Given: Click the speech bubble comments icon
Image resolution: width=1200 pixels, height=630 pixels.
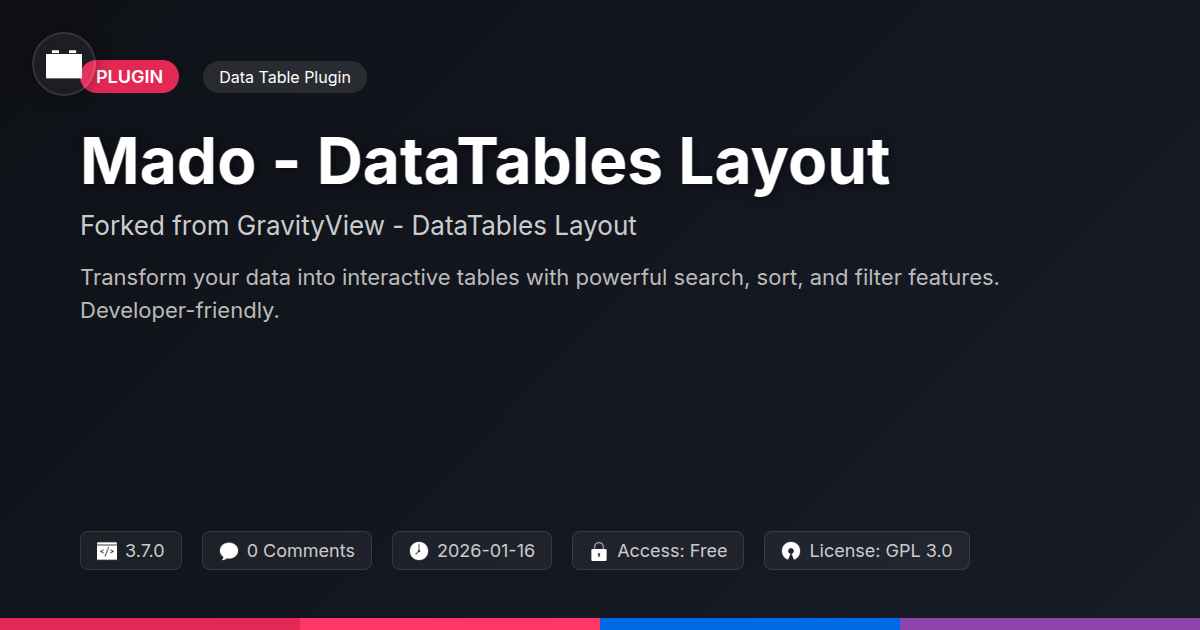Looking at the screenshot, I should pos(229,551).
